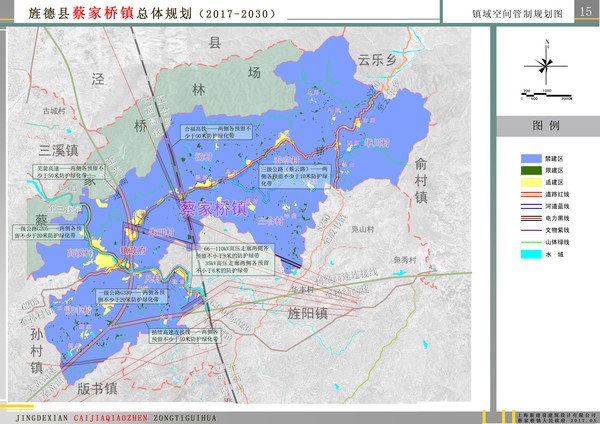600x424 pixels.
Task: Click the 66-110kV高压走廊 annotation box
Action: pos(233,259)
